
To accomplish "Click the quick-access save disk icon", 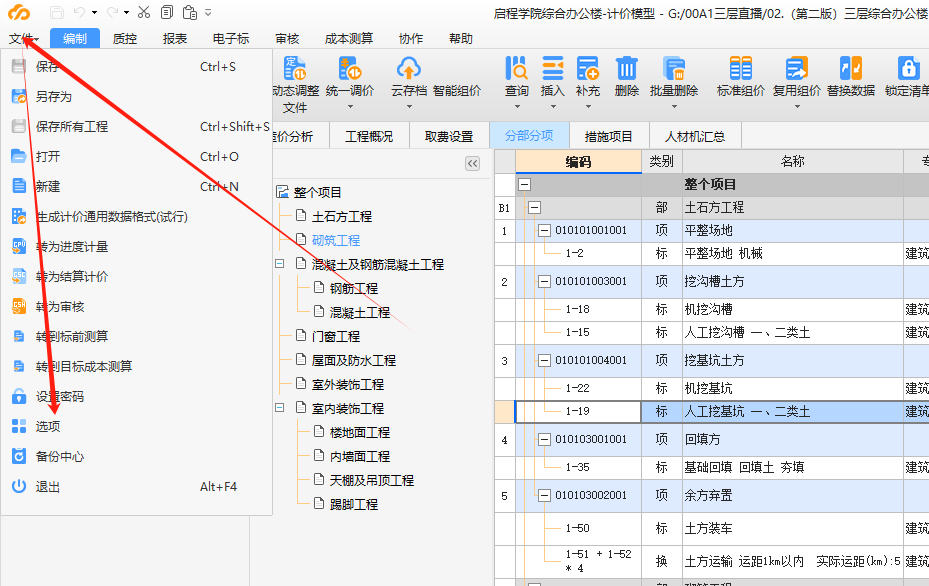I will (x=56, y=12).
